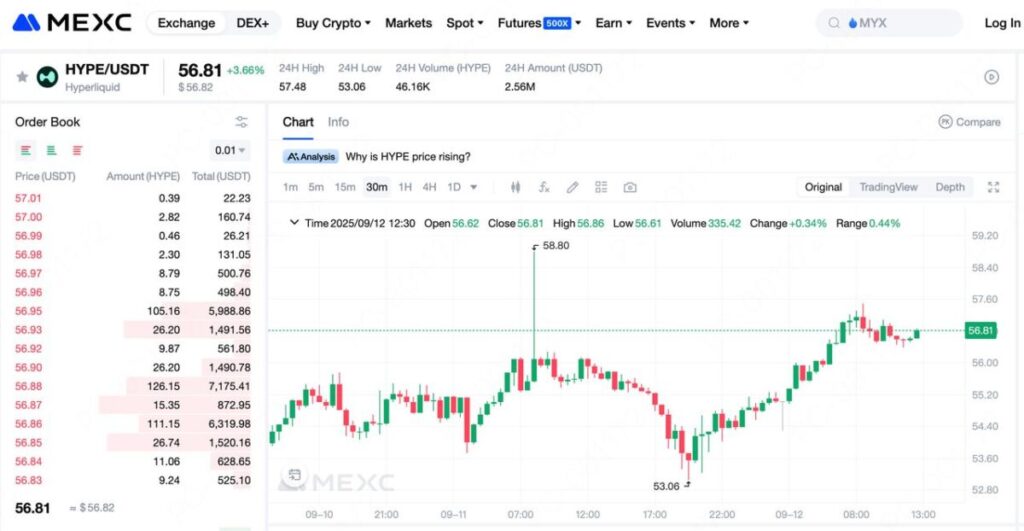This screenshot has width=1024, height=531.
Task: Show only buy orders view
Action: 51,150
